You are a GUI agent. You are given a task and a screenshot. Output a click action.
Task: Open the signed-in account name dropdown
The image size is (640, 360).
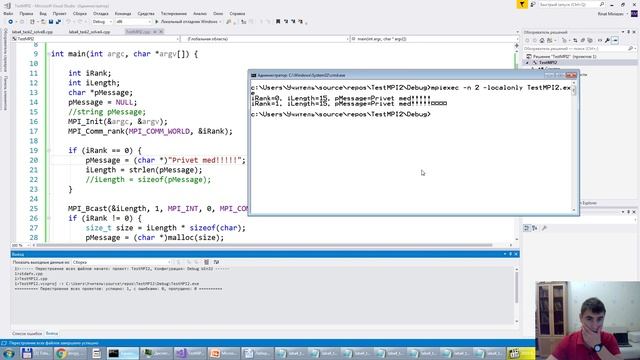[x=612, y=14]
